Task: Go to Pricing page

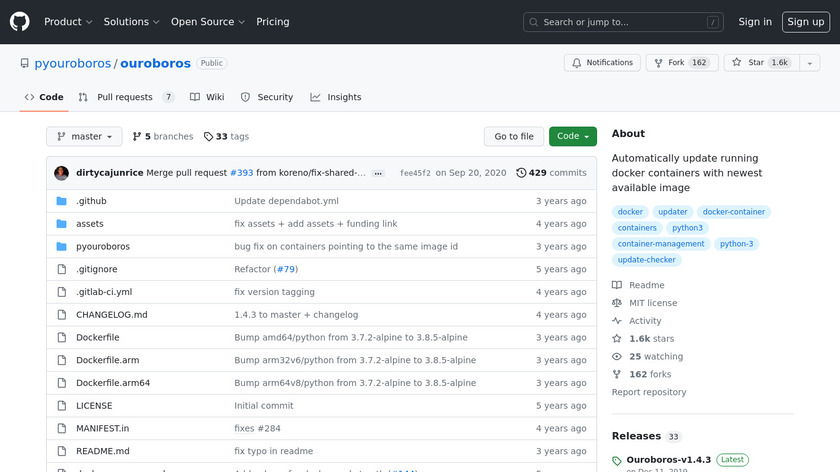Action: (x=273, y=22)
